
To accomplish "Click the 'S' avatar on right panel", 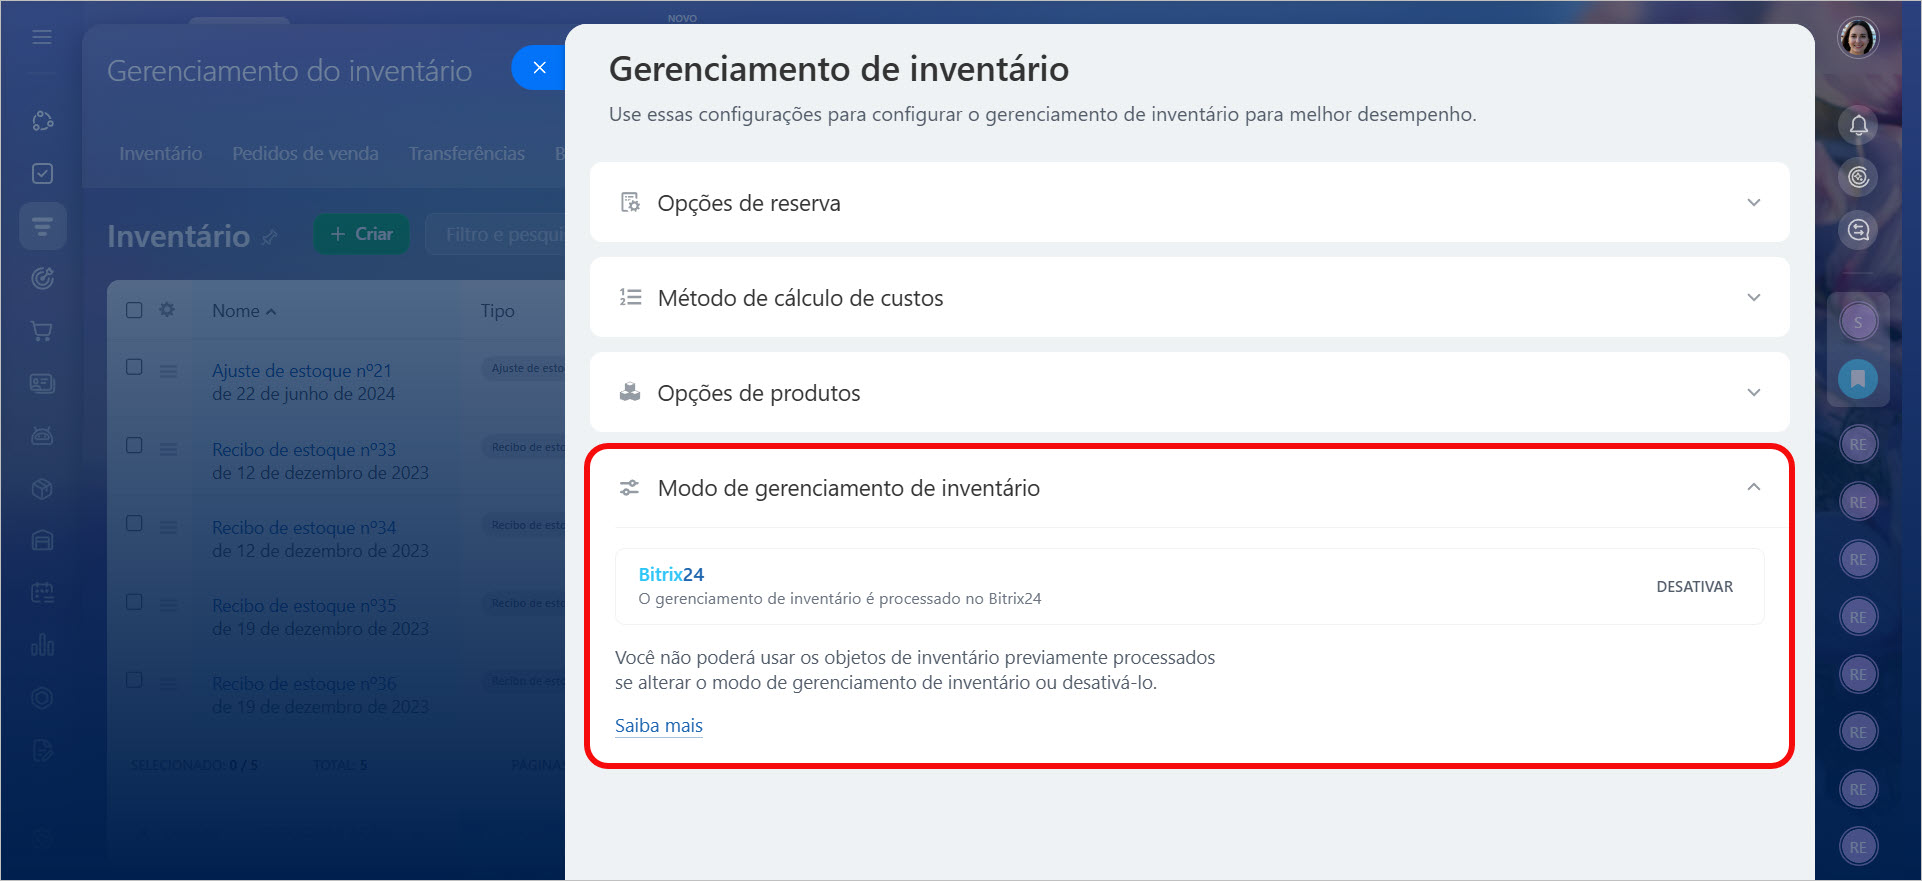I will pos(1858,322).
